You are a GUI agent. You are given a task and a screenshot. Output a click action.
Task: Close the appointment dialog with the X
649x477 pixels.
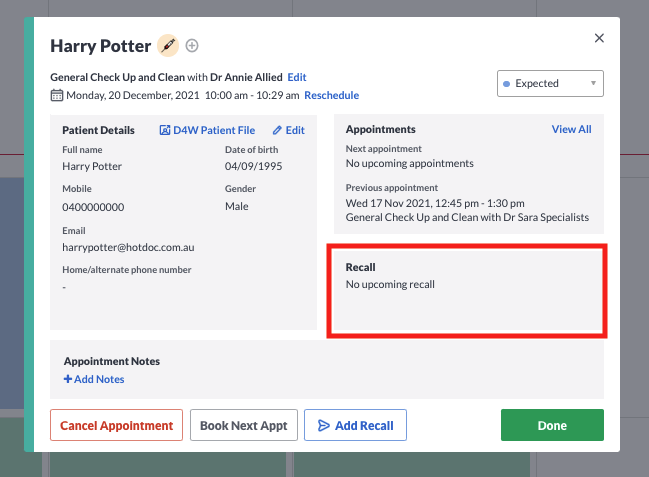tap(599, 38)
